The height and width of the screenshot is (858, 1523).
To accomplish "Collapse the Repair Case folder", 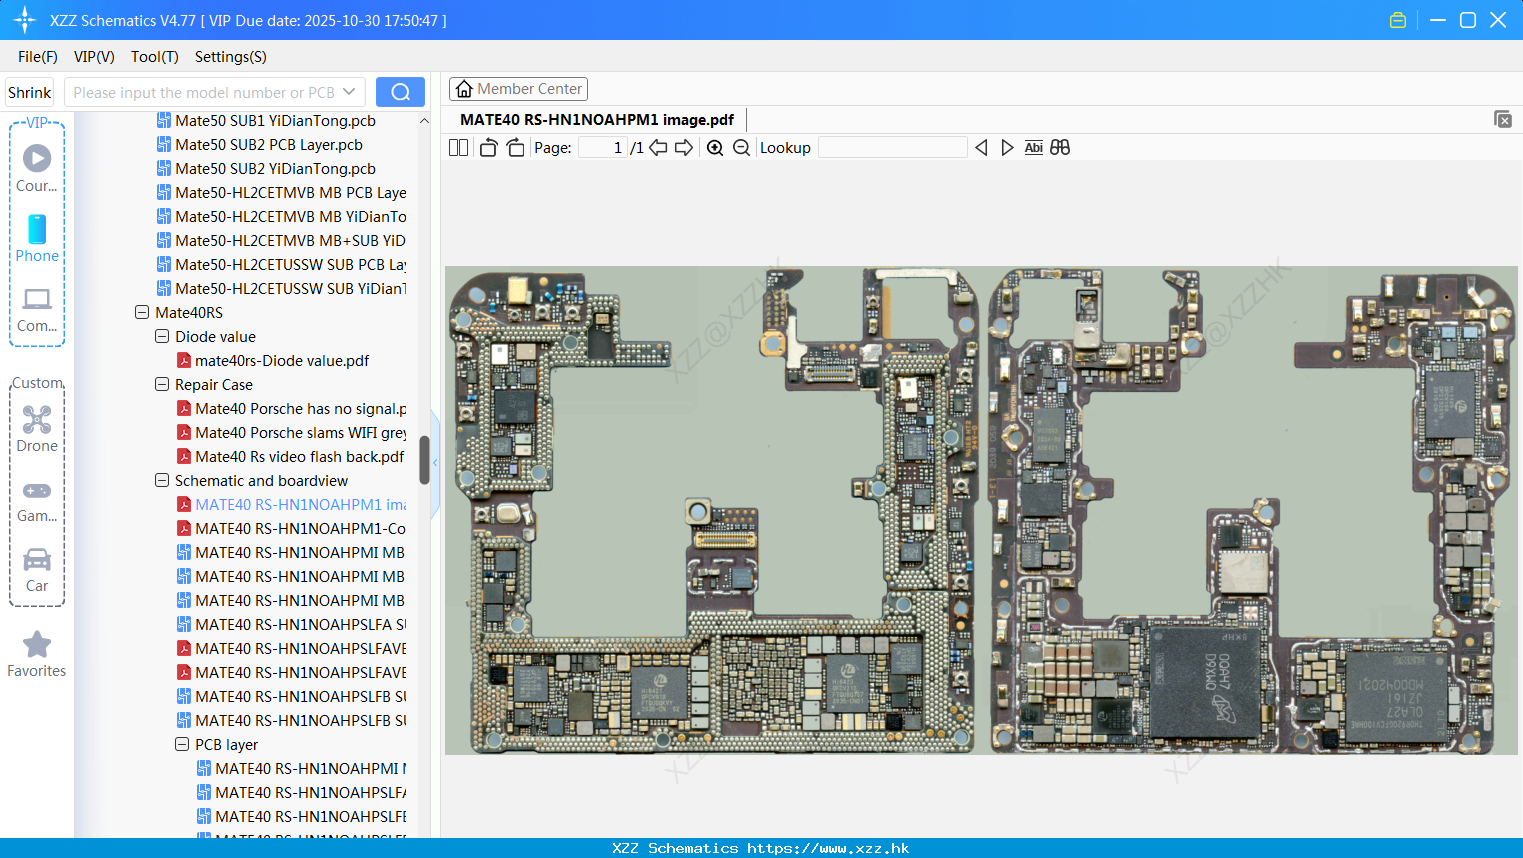I will 162,384.
